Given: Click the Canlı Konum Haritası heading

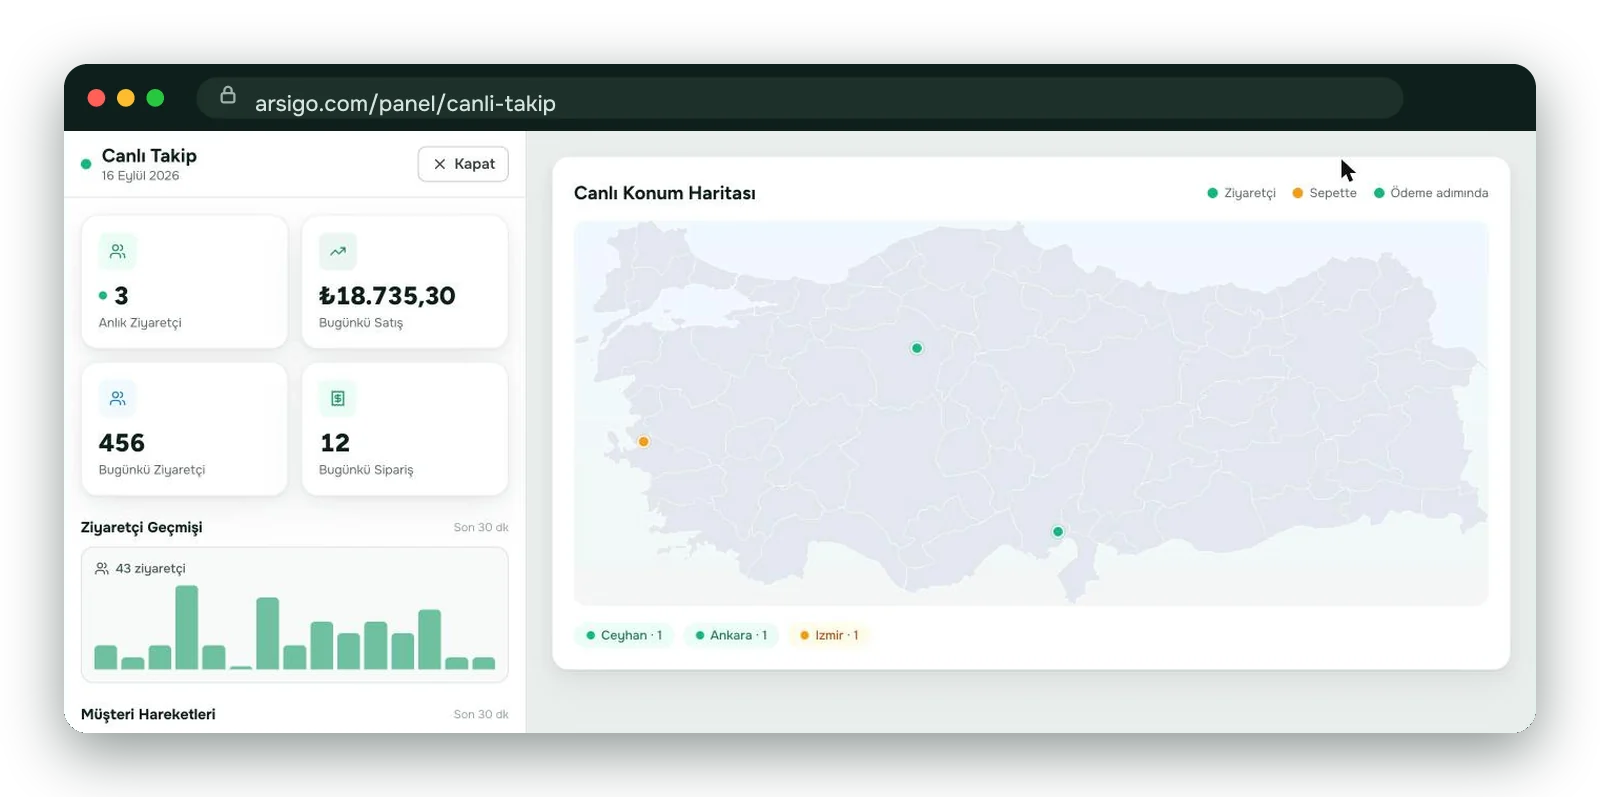Looking at the screenshot, I should pyautogui.click(x=665, y=193).
